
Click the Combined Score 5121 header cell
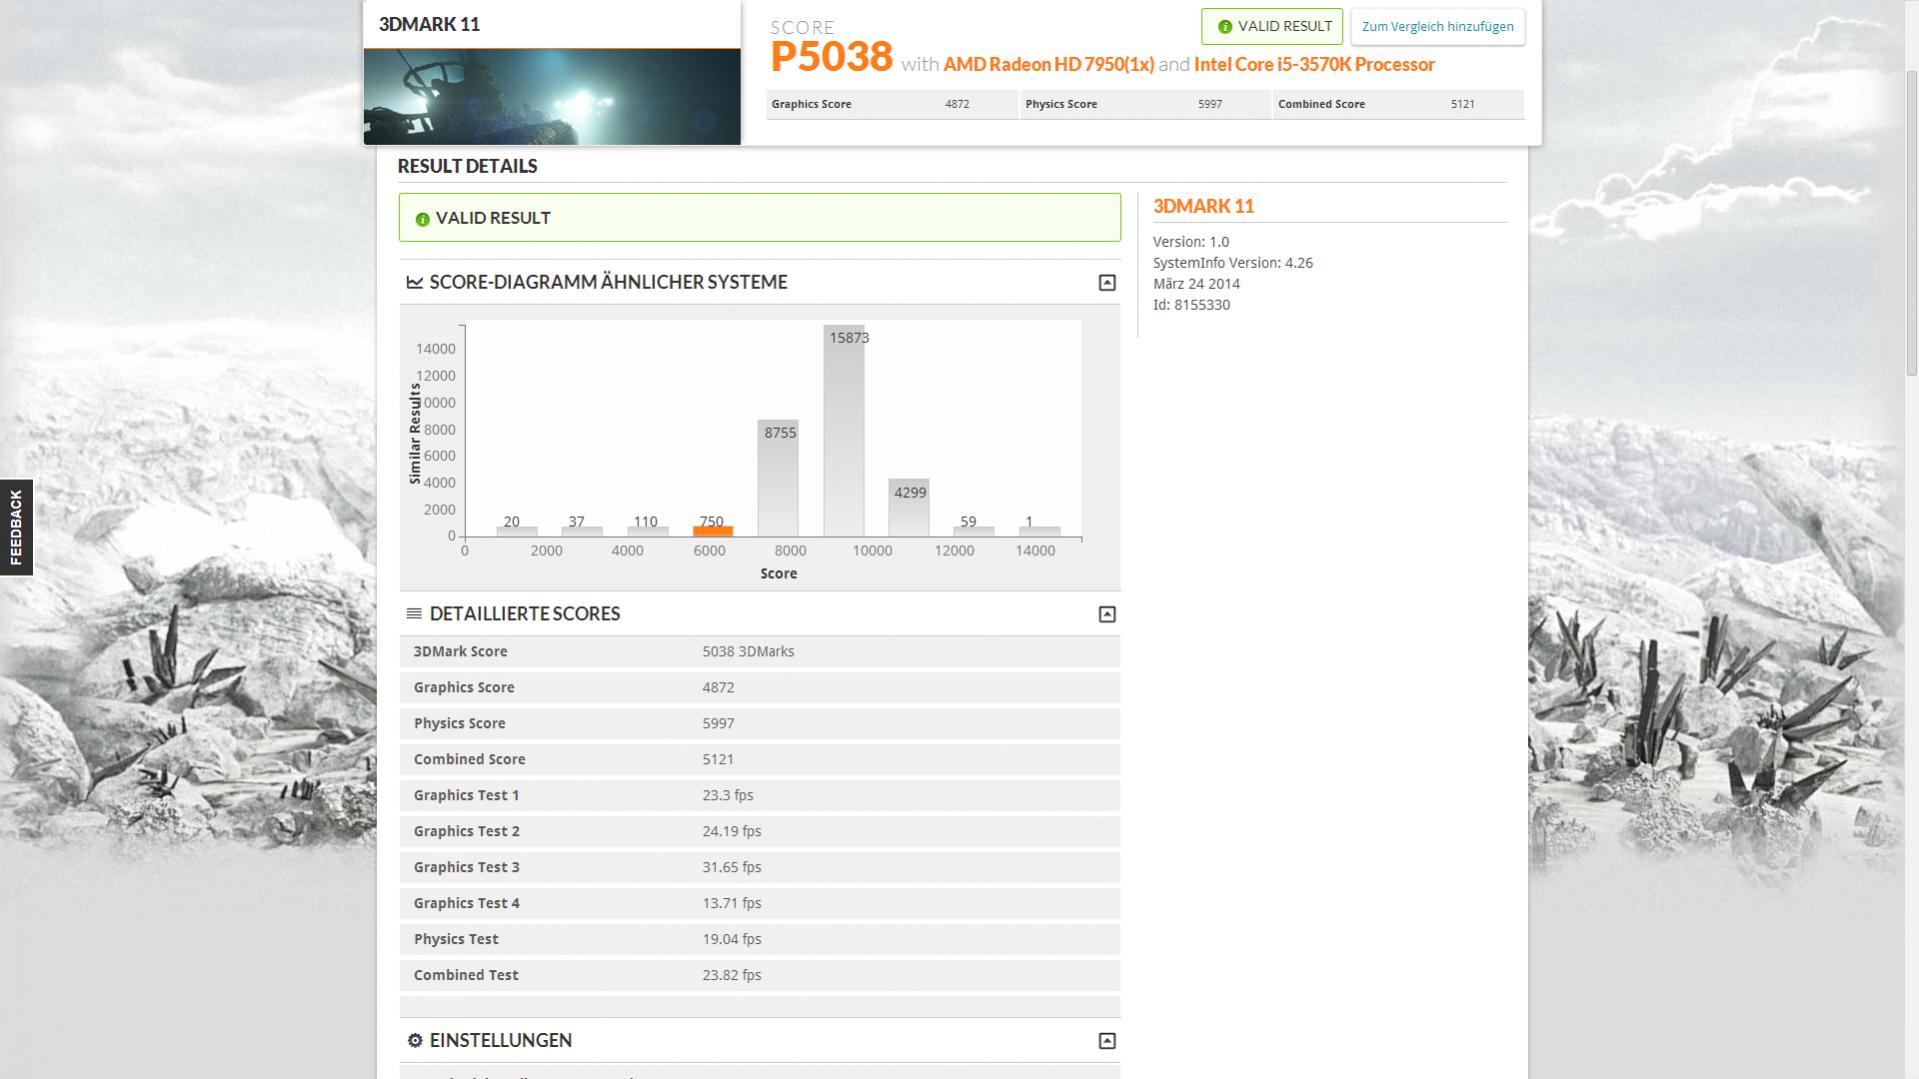(x=1399, y=104)
